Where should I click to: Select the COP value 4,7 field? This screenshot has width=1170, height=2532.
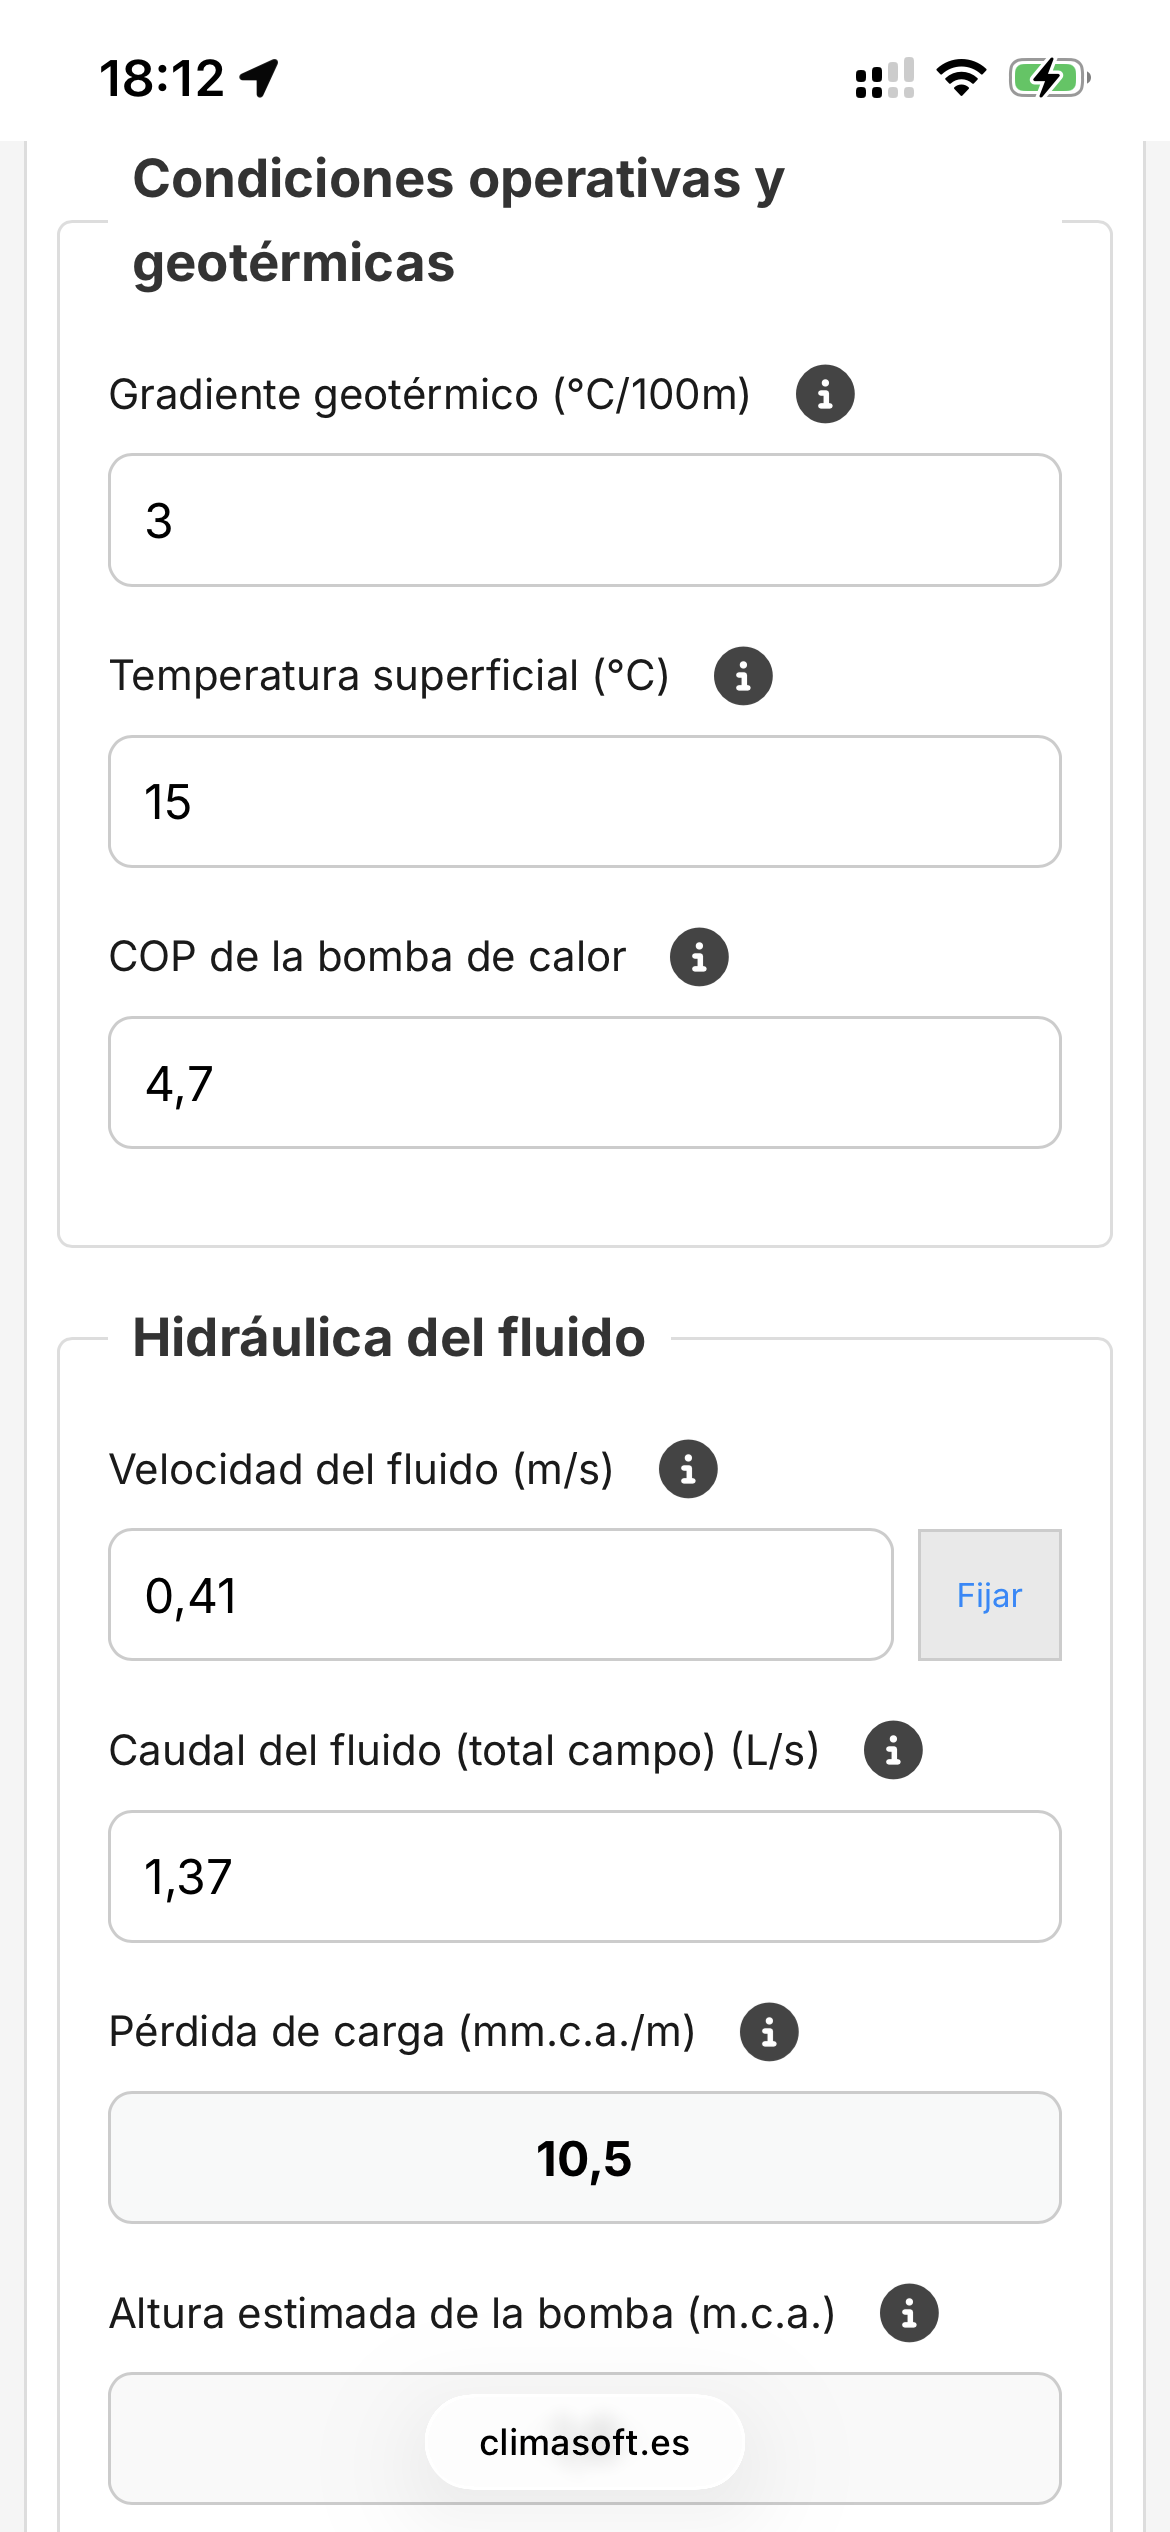coord(585,1083)
